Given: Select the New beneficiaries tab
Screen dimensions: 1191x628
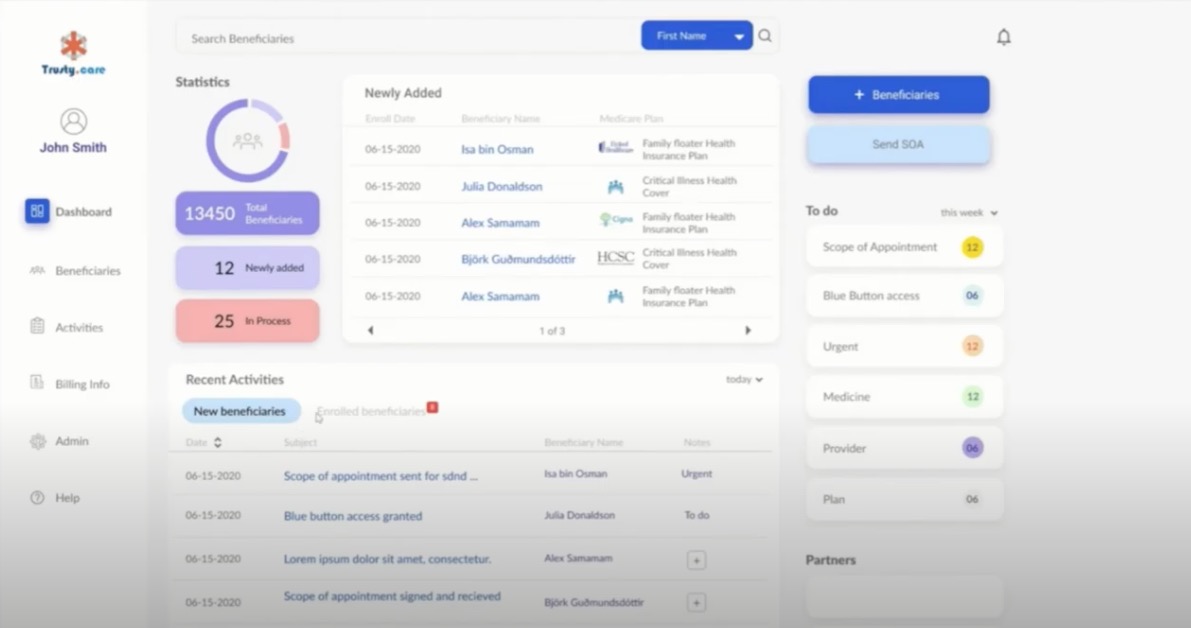Looking at the screenshot, I should point(240,411).
